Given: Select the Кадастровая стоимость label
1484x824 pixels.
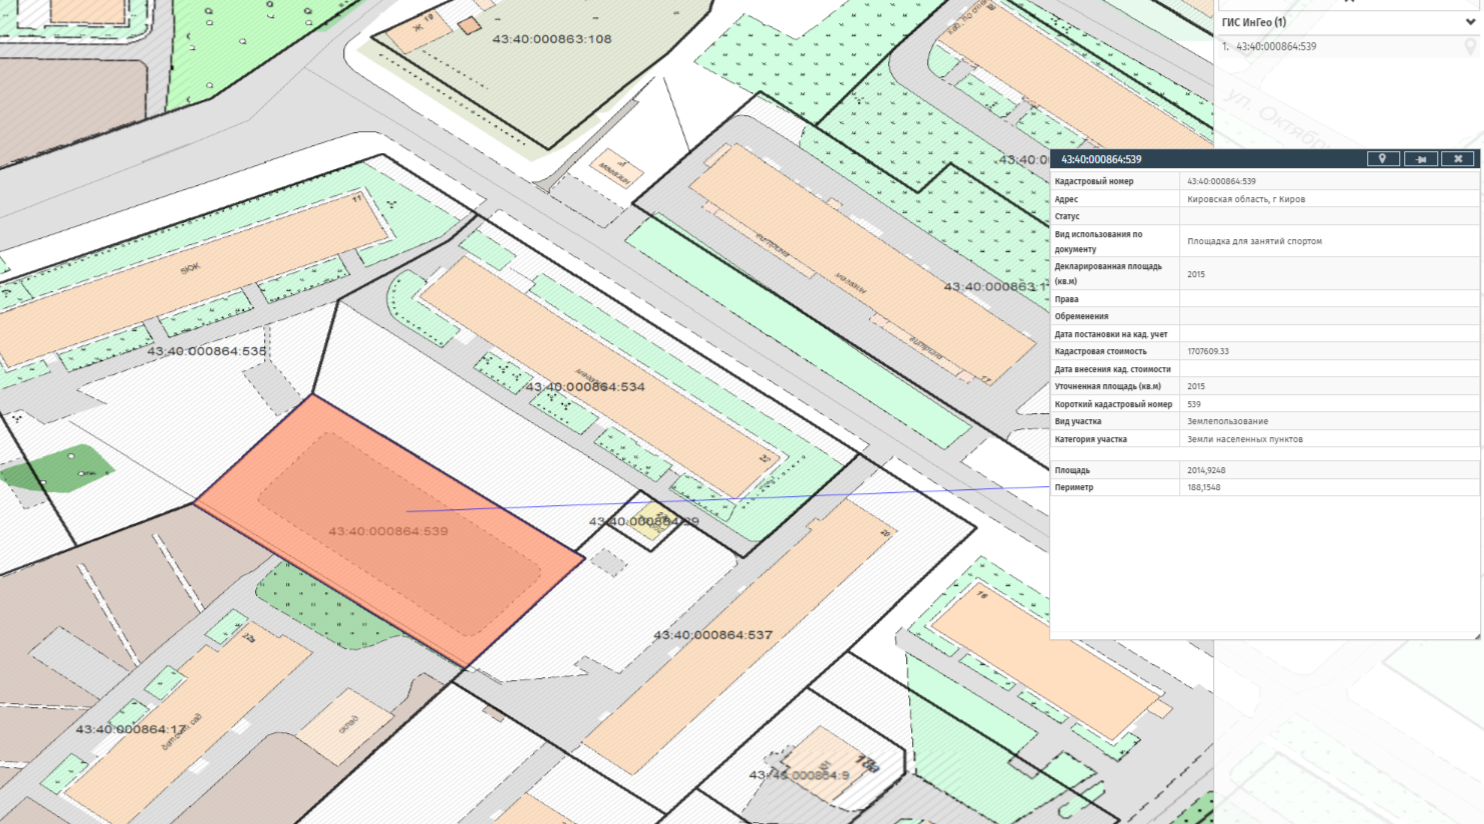Looking at the screenshot, I should (x=1100, y=351).
